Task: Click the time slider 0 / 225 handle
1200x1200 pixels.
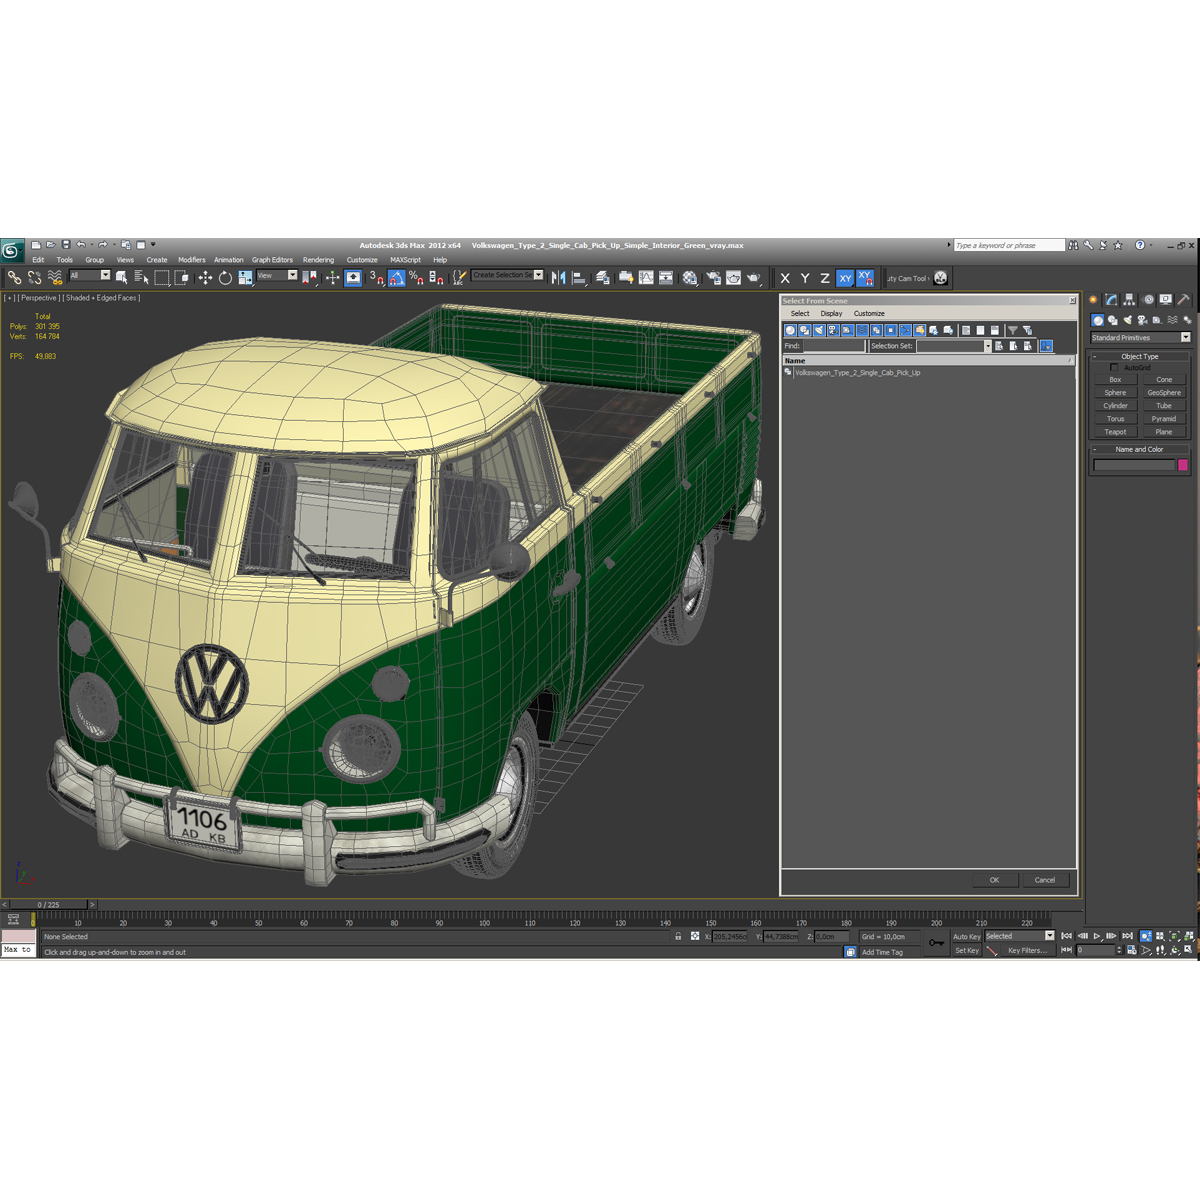Action: click(48, 904)
